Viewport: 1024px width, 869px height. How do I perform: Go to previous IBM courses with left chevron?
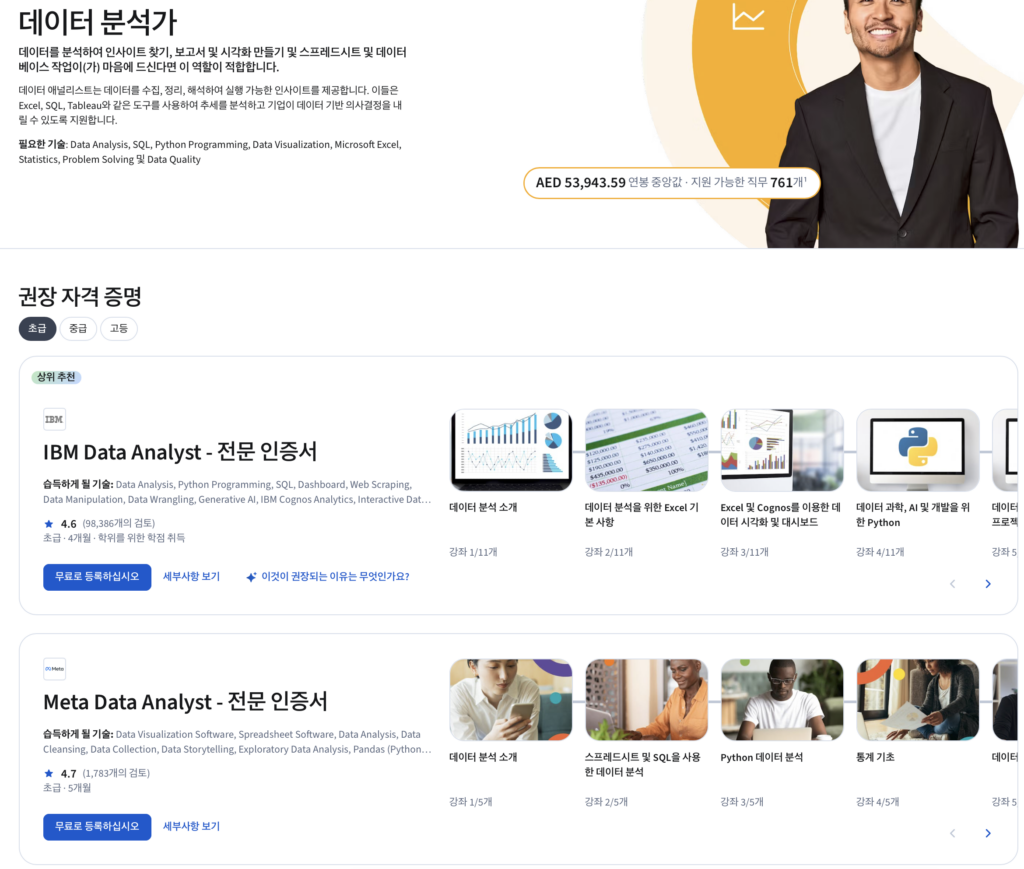(952, 584)
